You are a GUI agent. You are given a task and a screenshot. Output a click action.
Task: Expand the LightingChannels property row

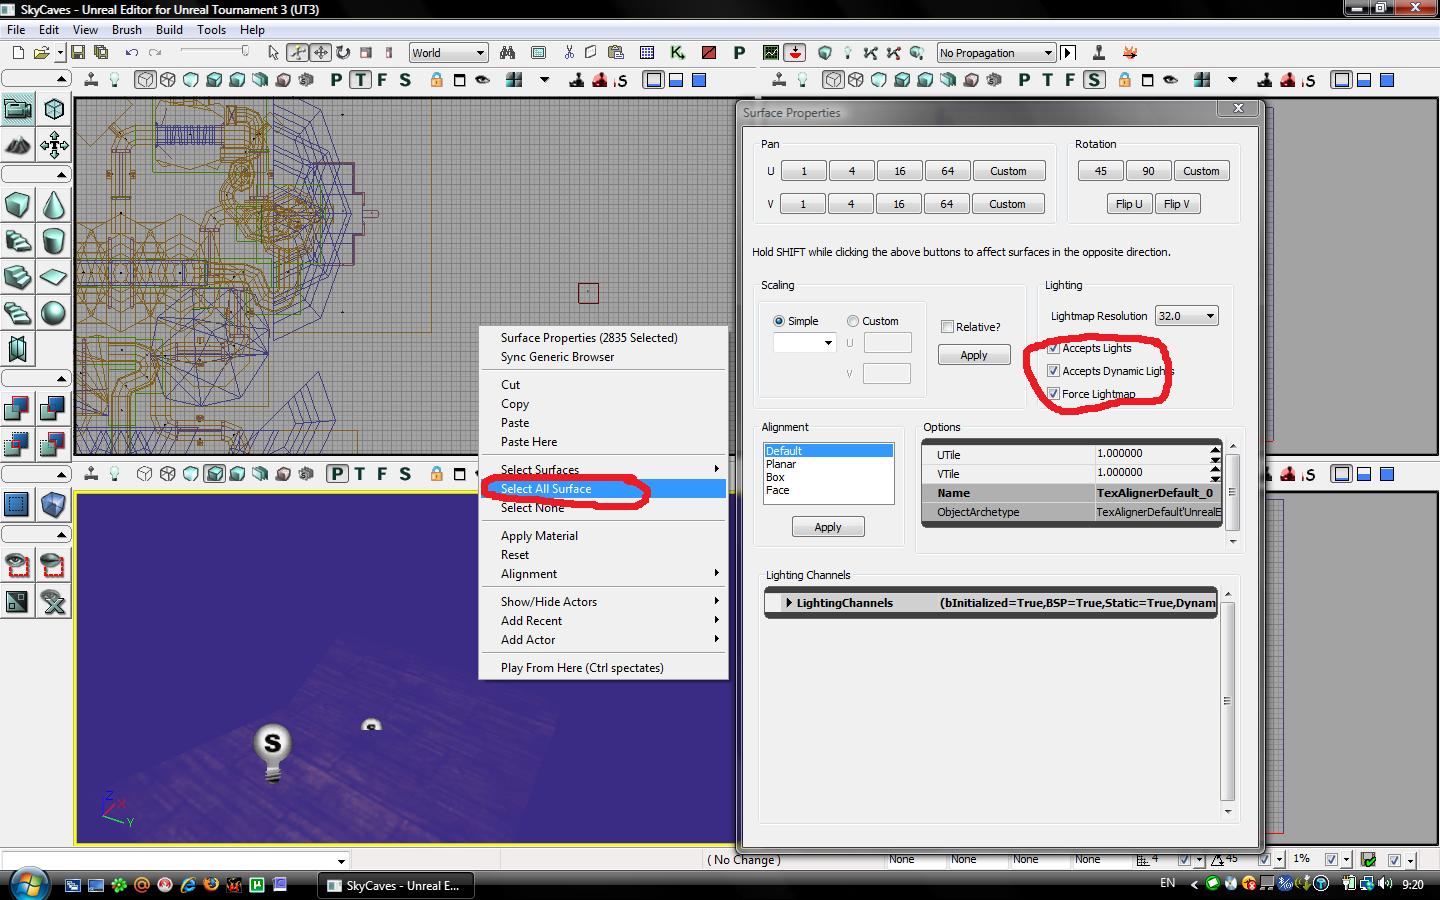(789, 603)
